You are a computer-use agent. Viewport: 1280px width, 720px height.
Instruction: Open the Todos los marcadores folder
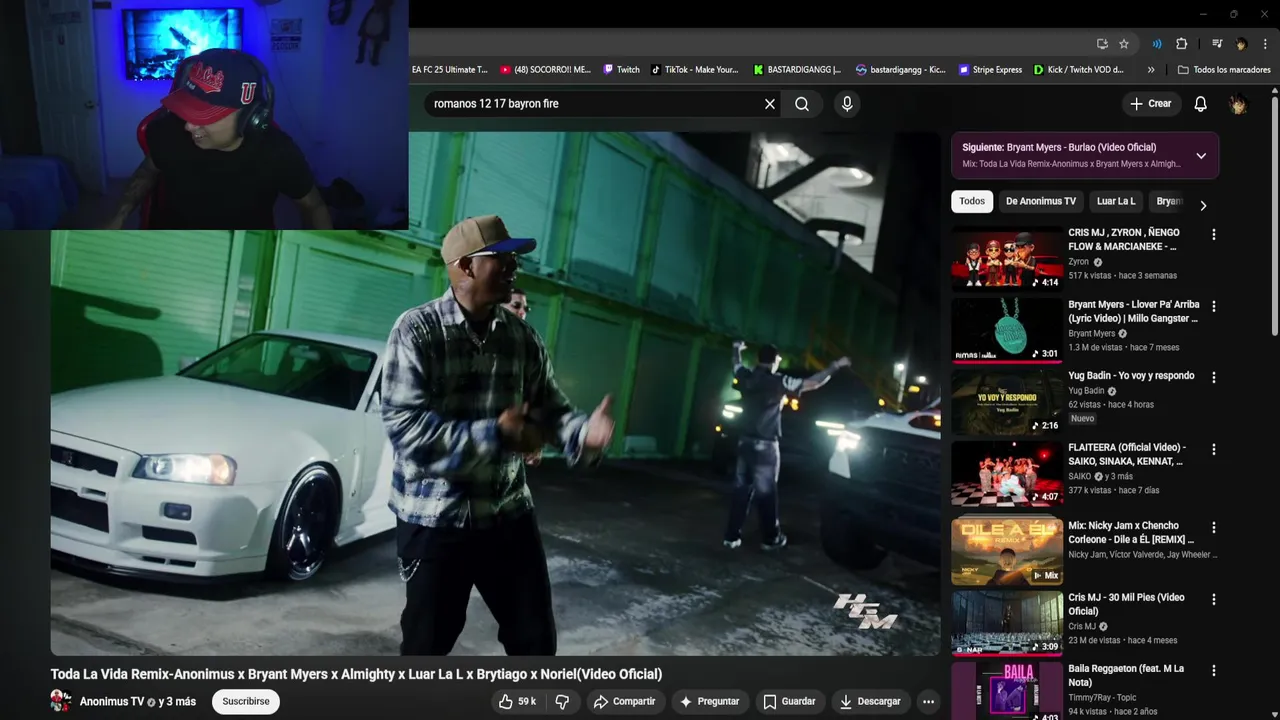pyautogui.click(x=1224, y=70)
